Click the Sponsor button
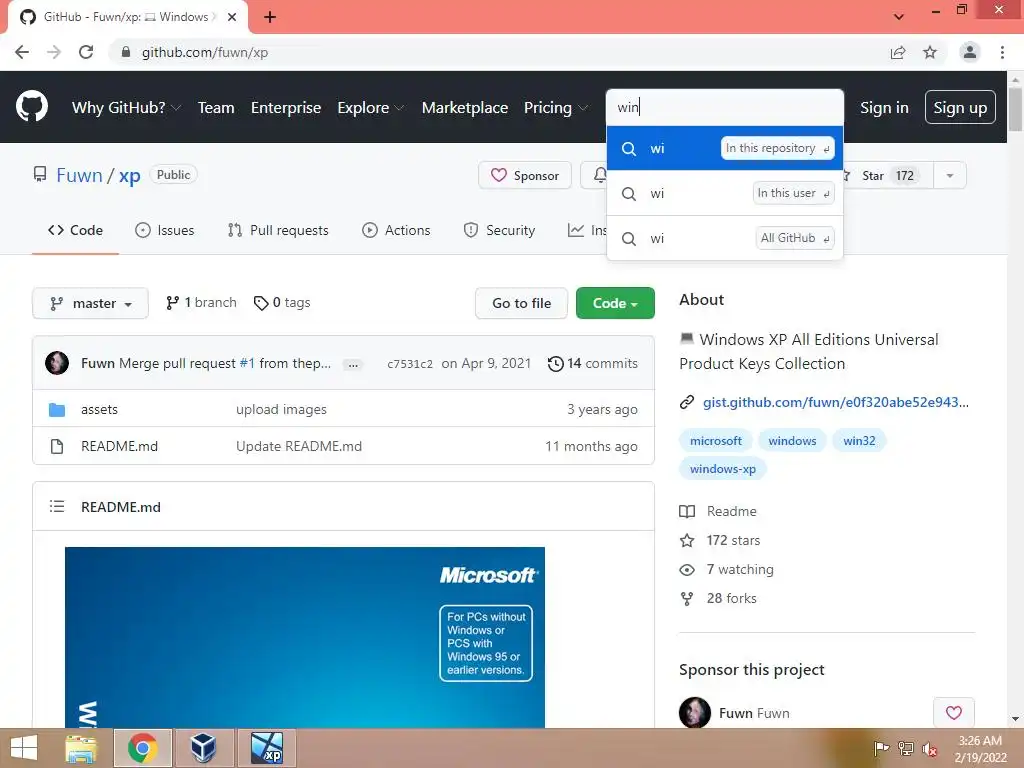 coord(525,175)
